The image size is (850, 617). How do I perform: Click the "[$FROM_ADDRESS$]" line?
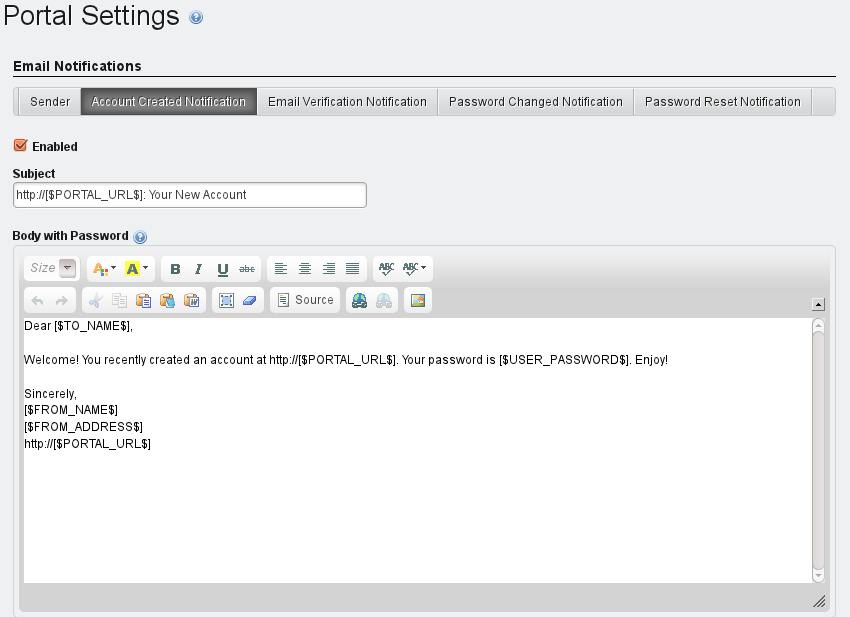(83, 427)
